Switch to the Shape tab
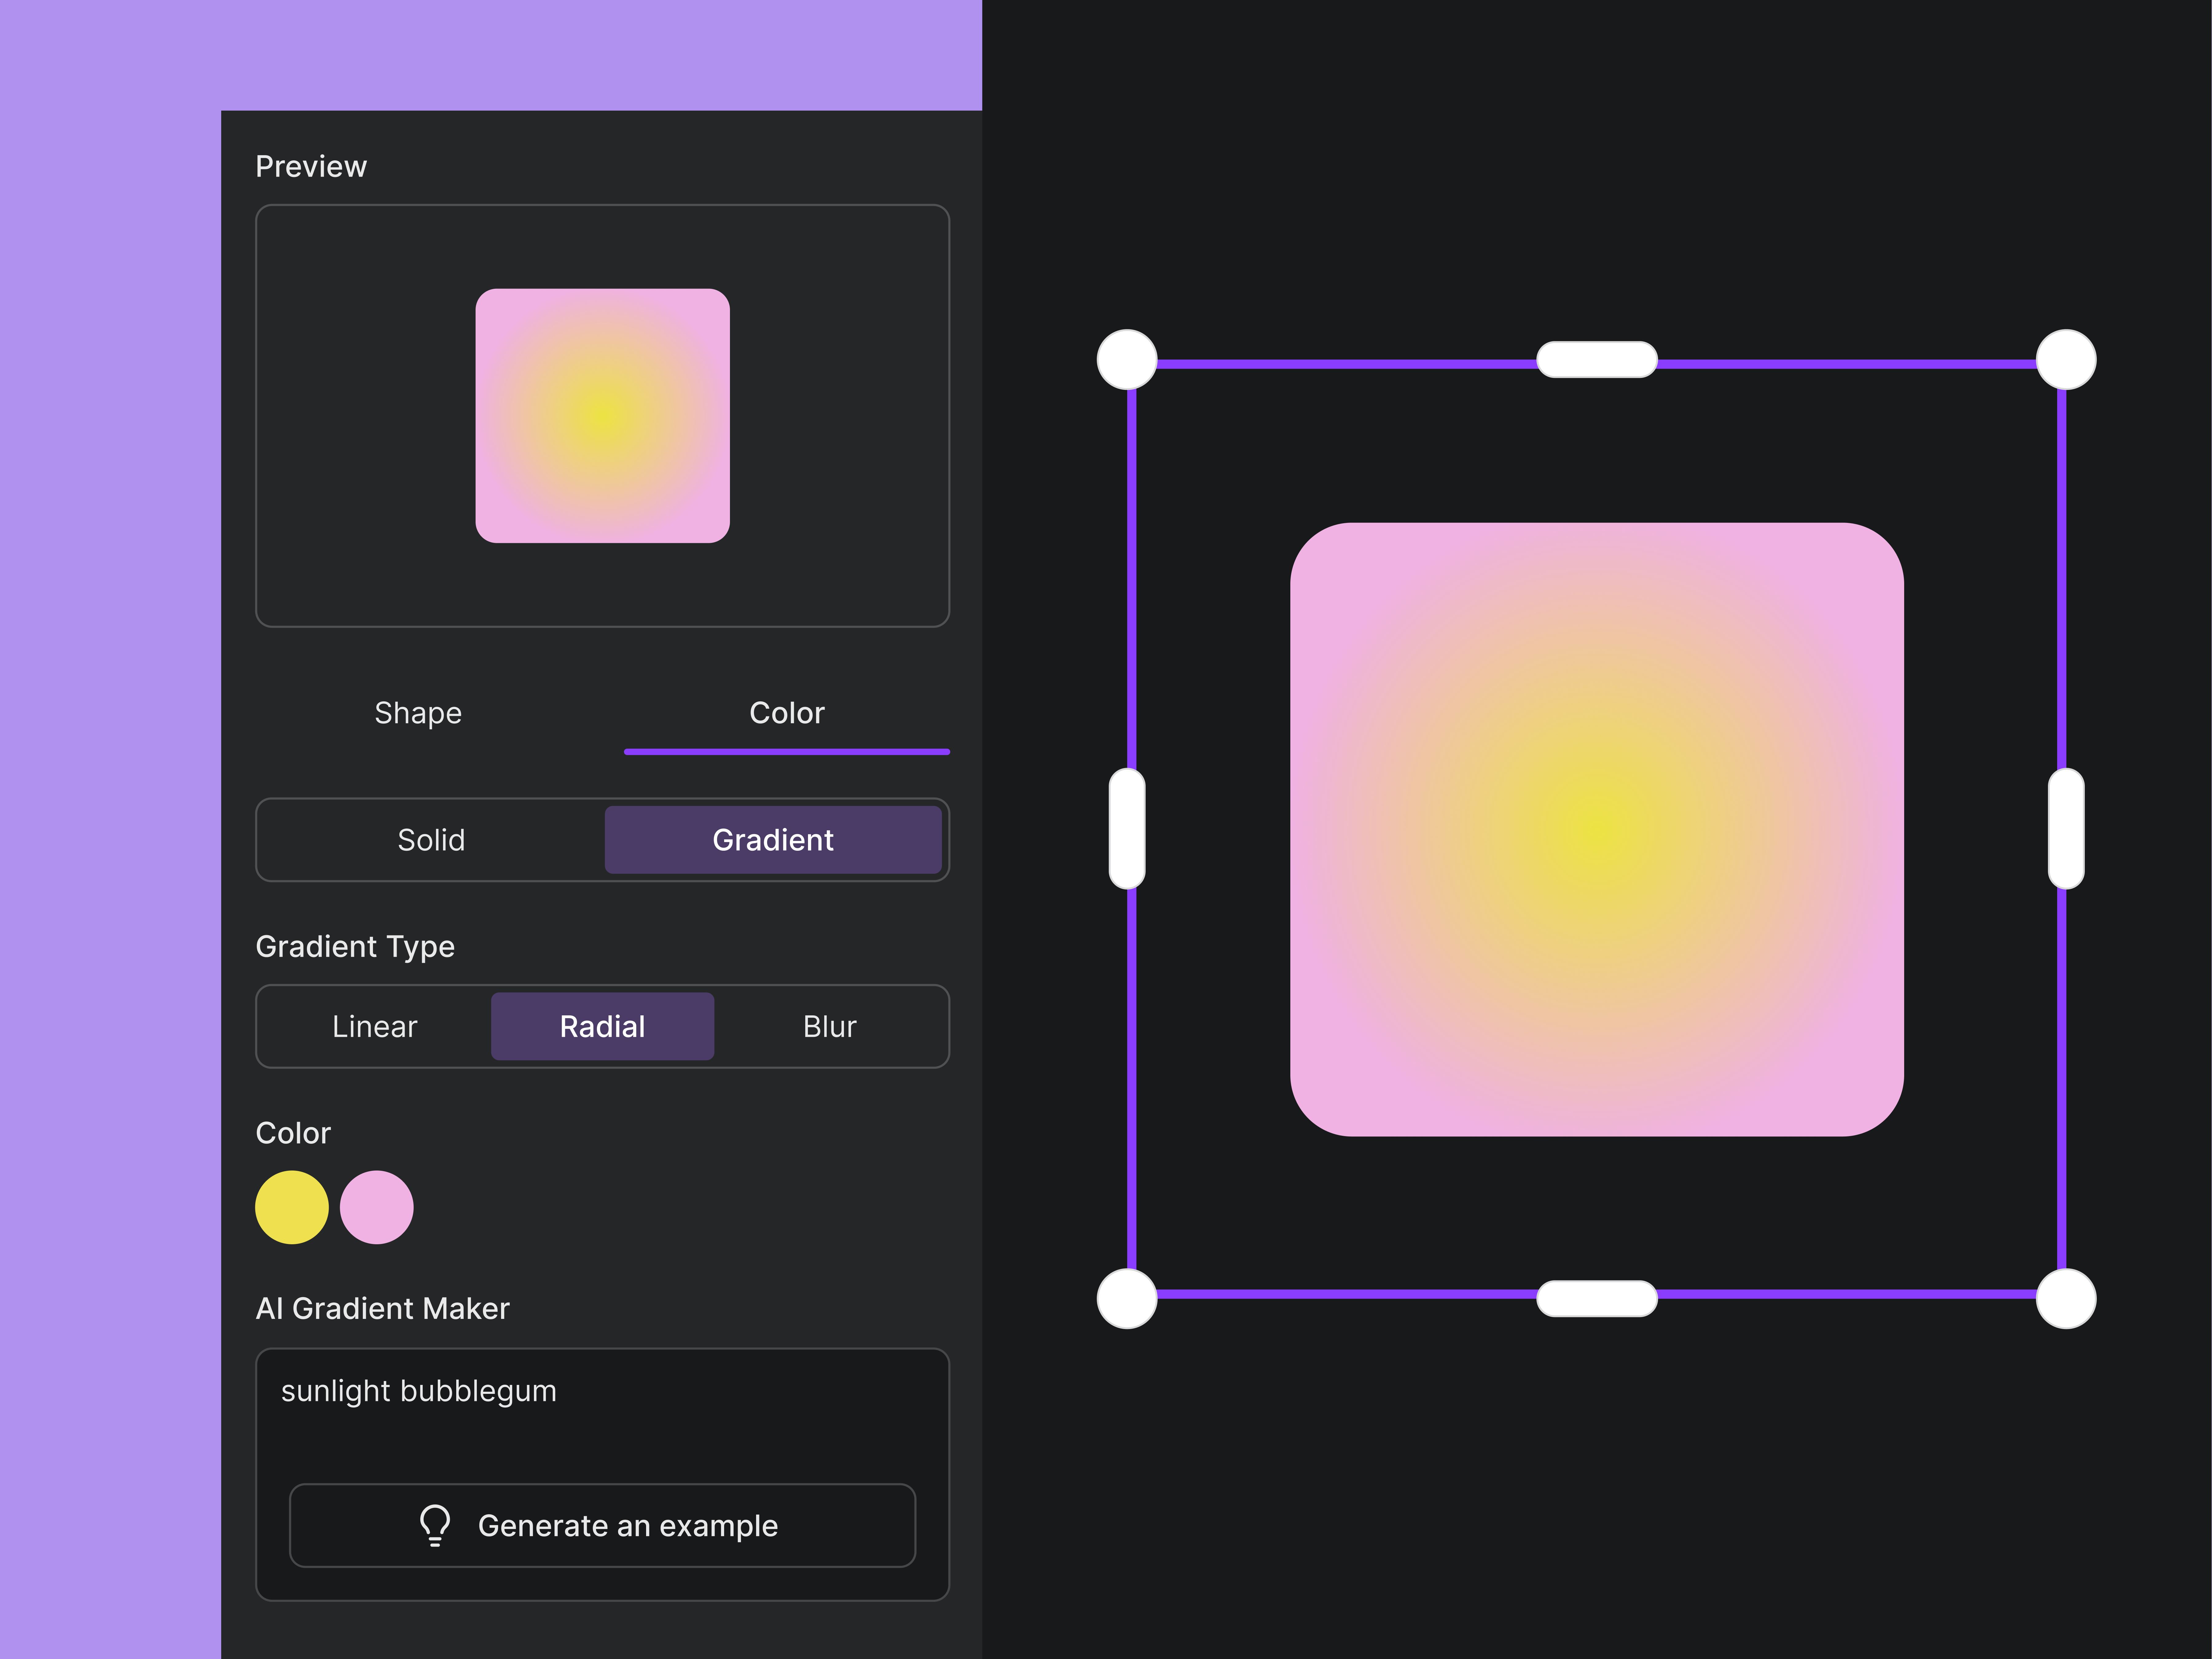2212x1659 pixels. click(418, 713)
